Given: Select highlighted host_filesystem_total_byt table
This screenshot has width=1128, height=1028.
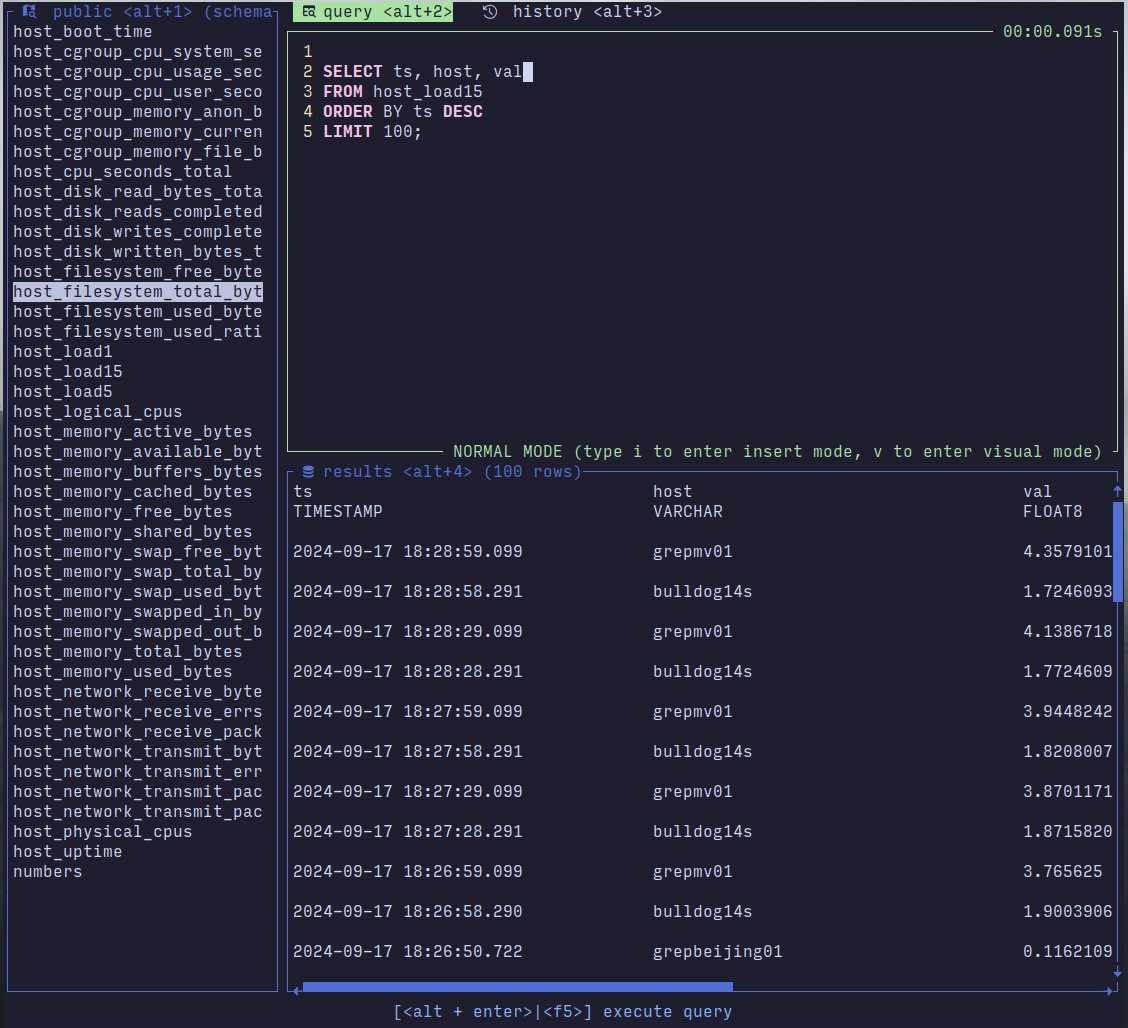Looking at the screenshot, I should tap(137, 291).
